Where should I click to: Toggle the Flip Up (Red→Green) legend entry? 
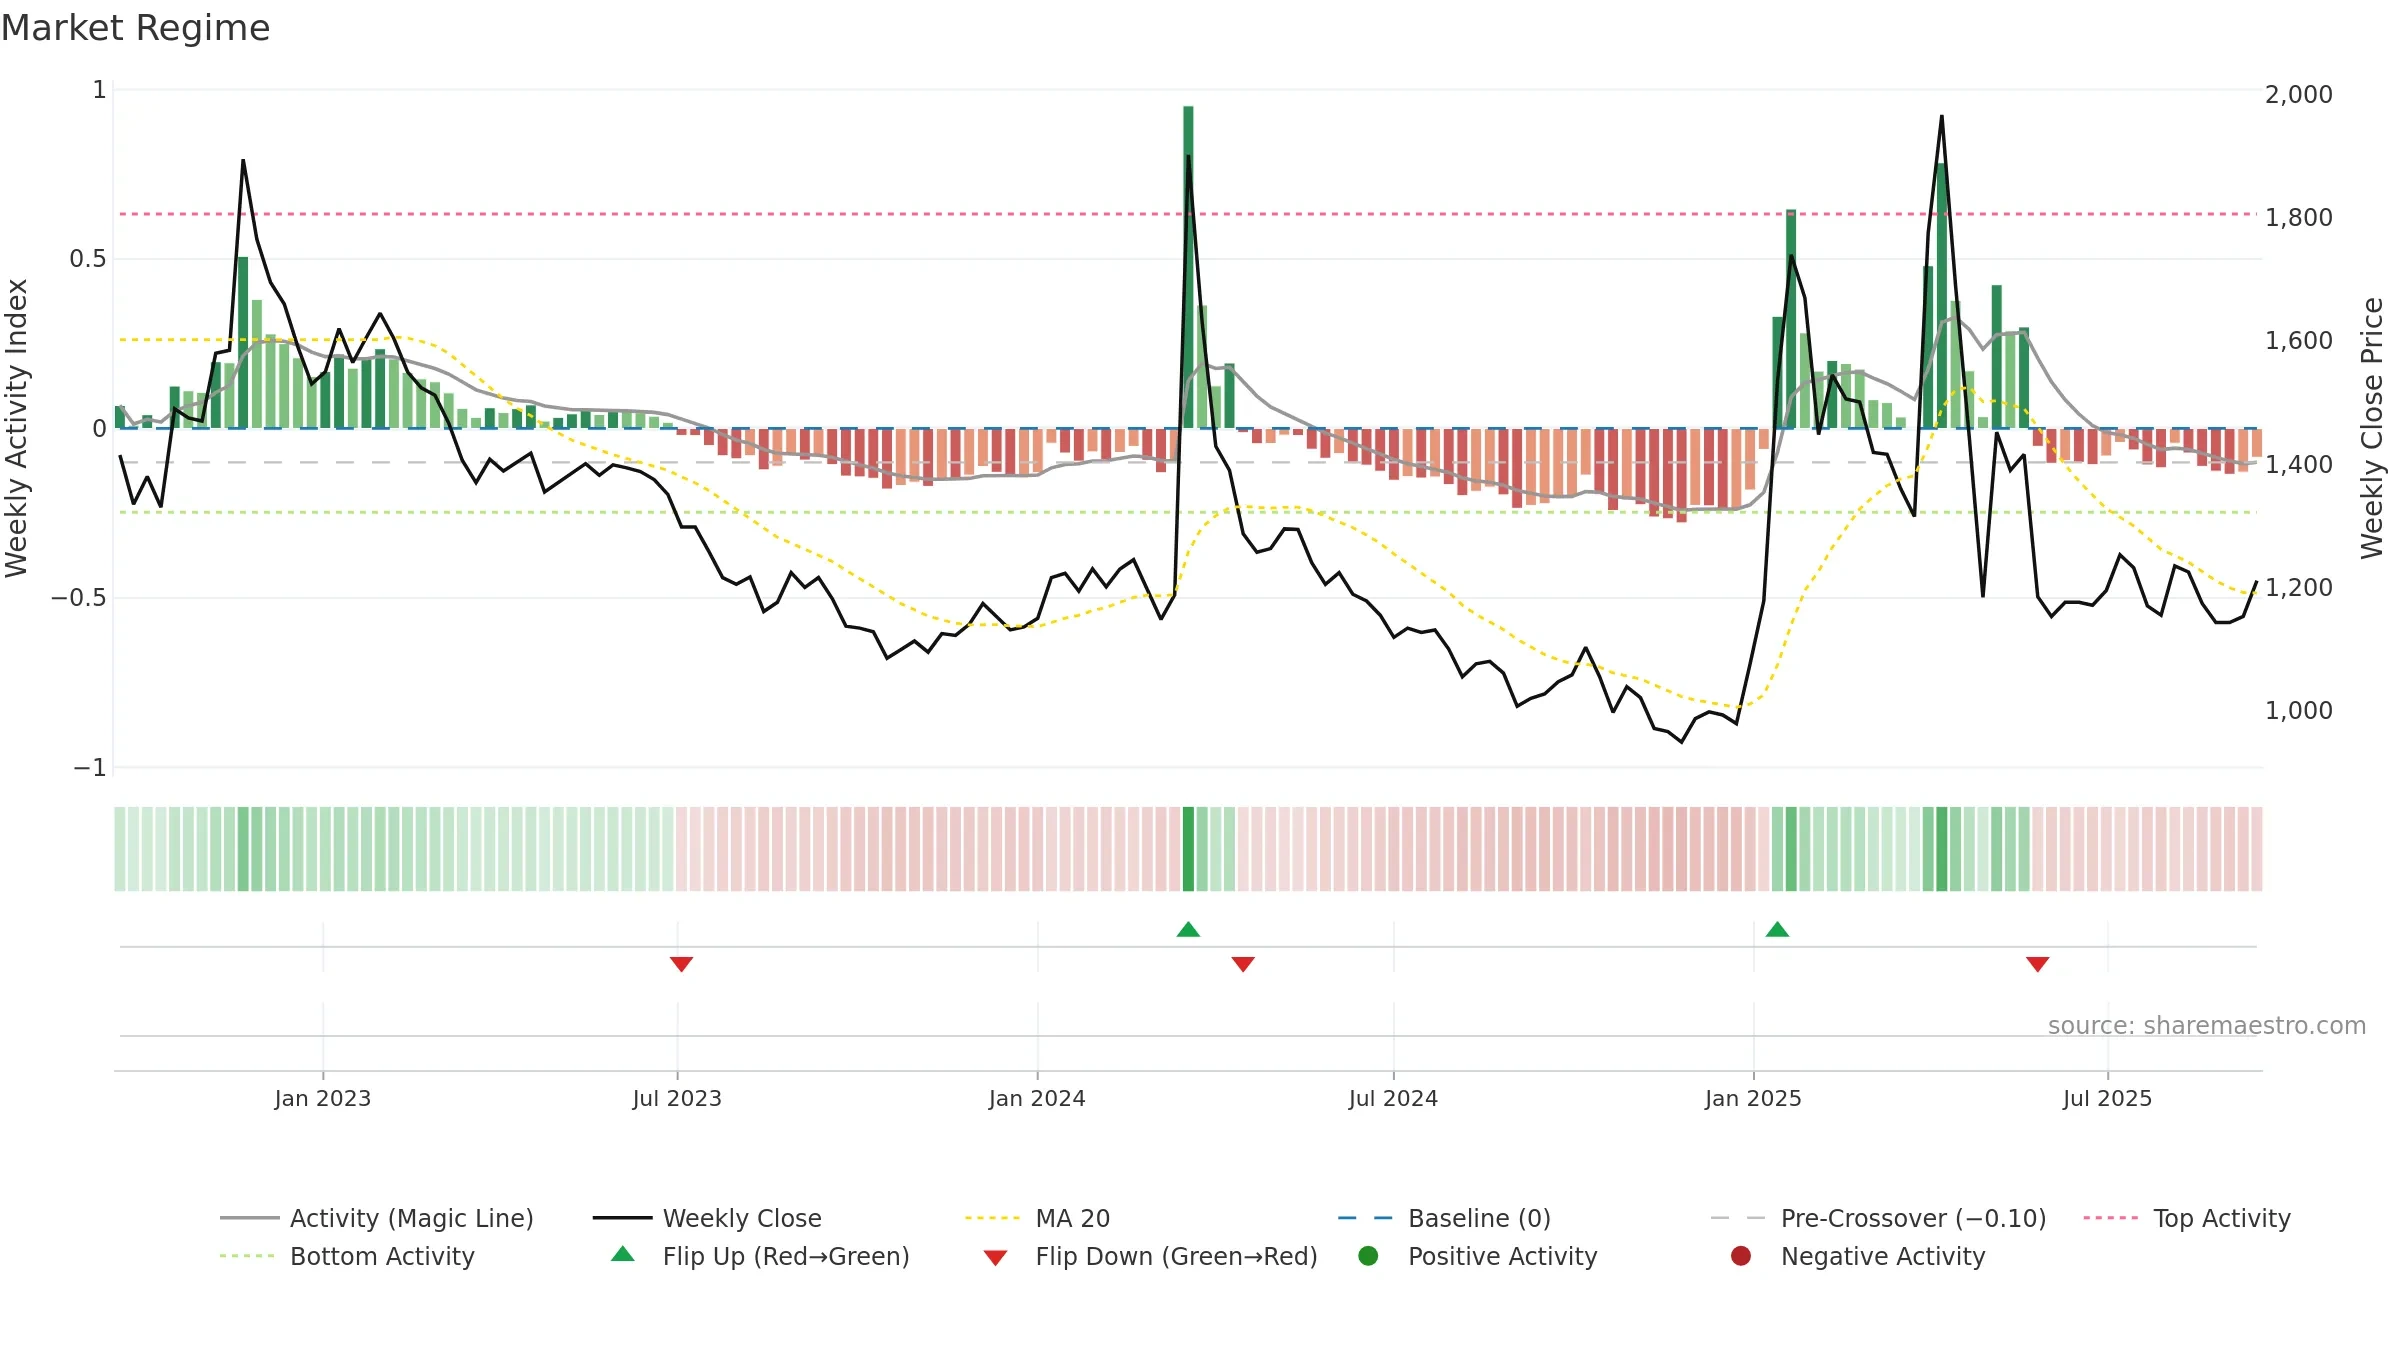(760, 1256)
